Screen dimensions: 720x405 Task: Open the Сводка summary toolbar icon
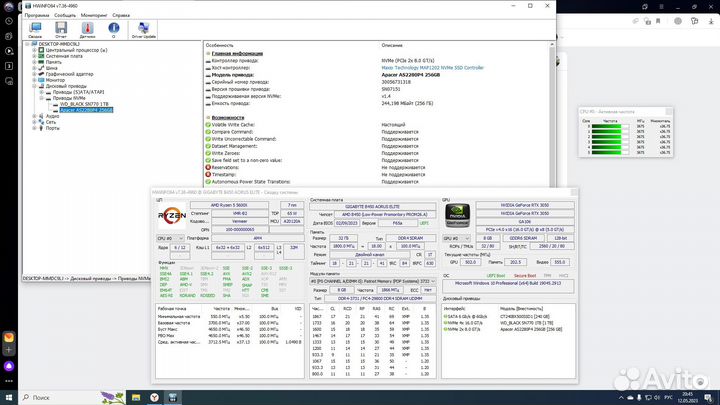click(35, 30)
